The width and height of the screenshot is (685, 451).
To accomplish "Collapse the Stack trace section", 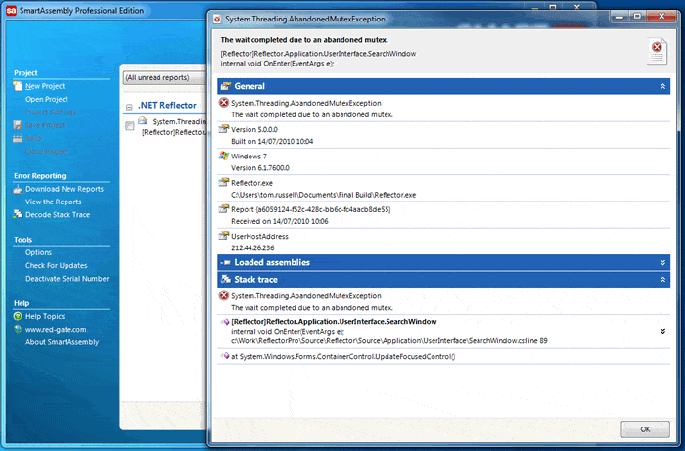I will point(662,279).
